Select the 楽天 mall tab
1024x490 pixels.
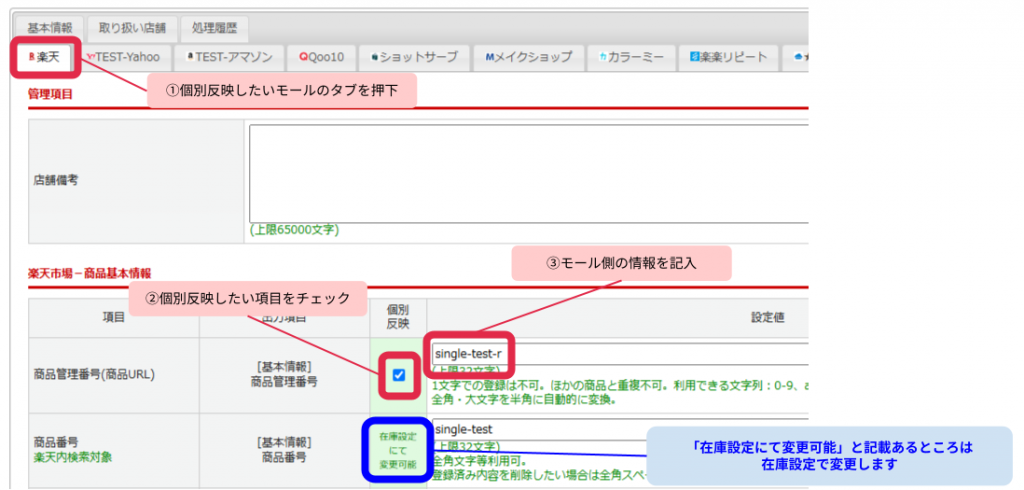click(x=45, y=57)
